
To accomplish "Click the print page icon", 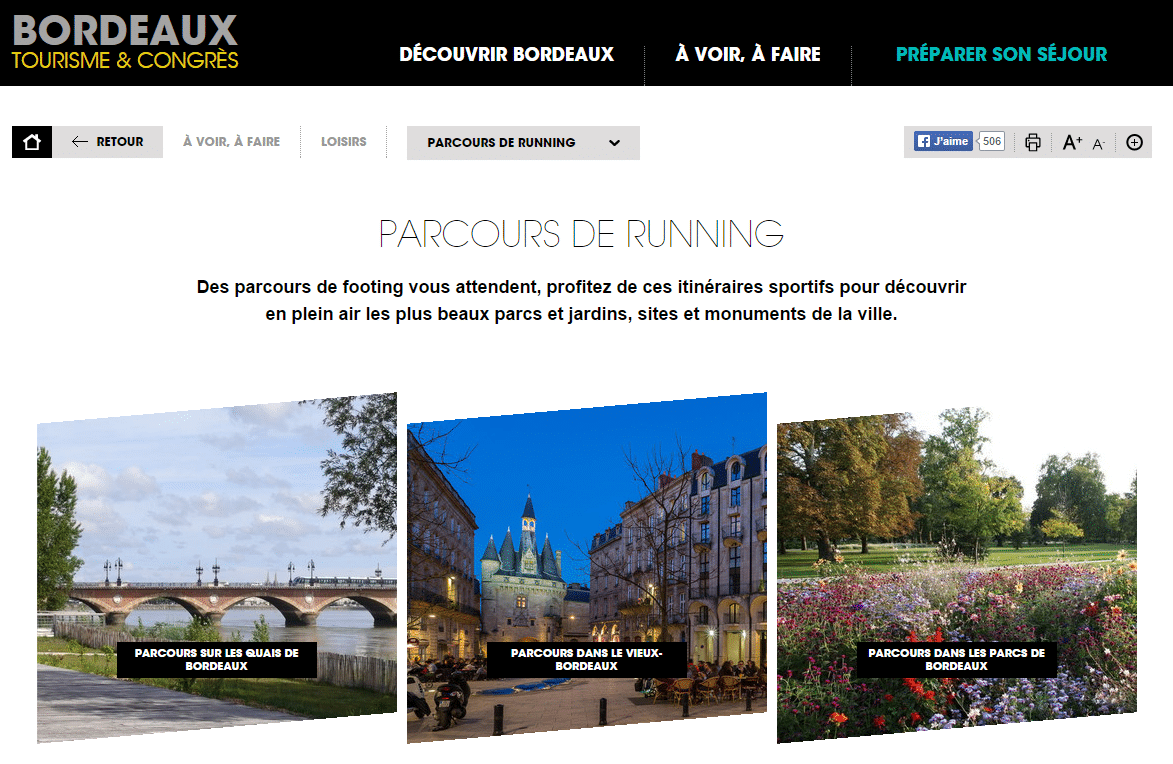I will (1032, 142).
